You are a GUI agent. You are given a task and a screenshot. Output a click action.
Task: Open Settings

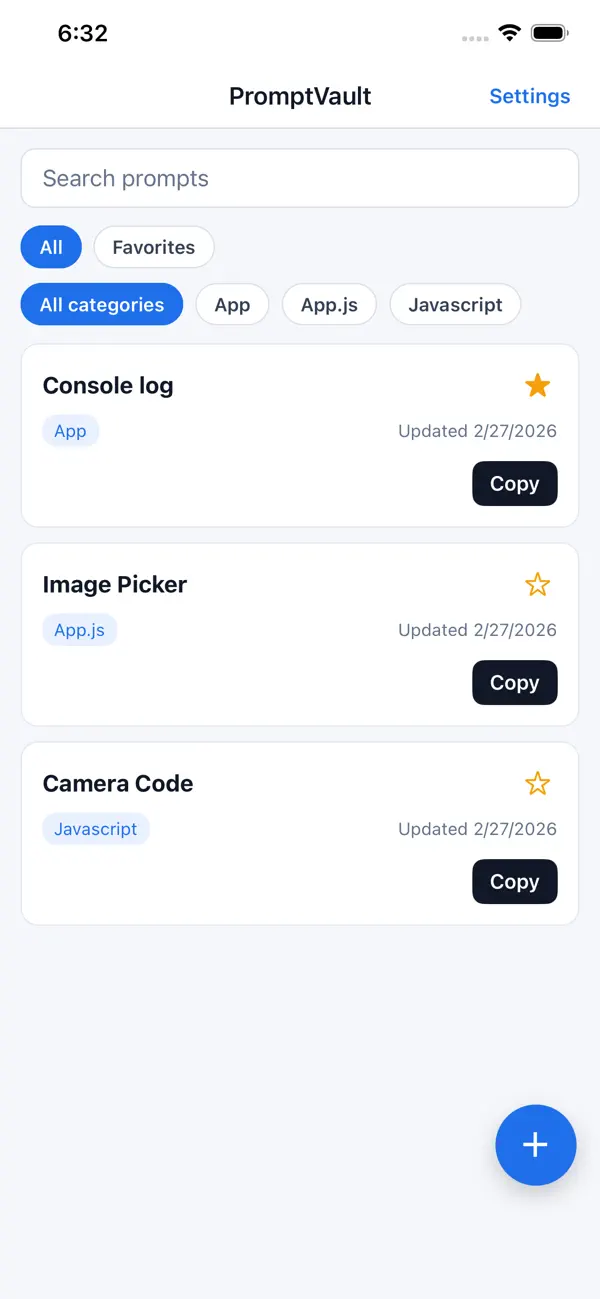(530, 96)
